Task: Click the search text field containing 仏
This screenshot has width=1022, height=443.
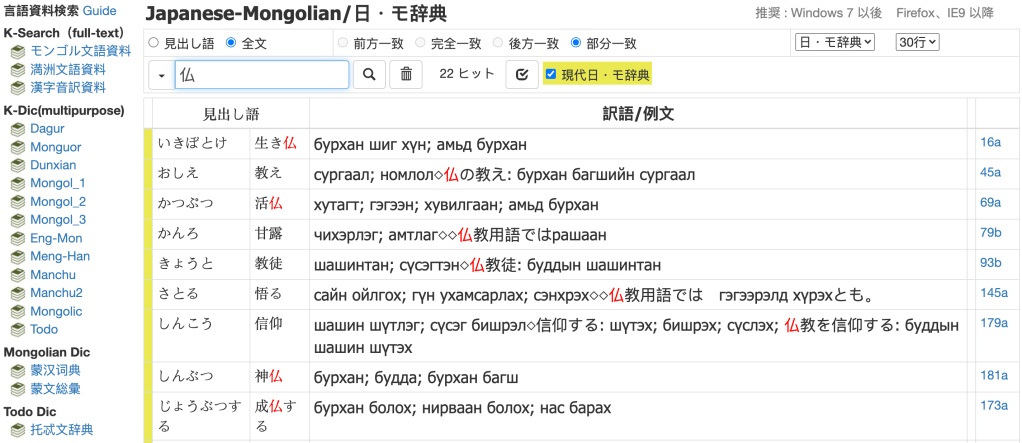Action: [x=262, y=75]
